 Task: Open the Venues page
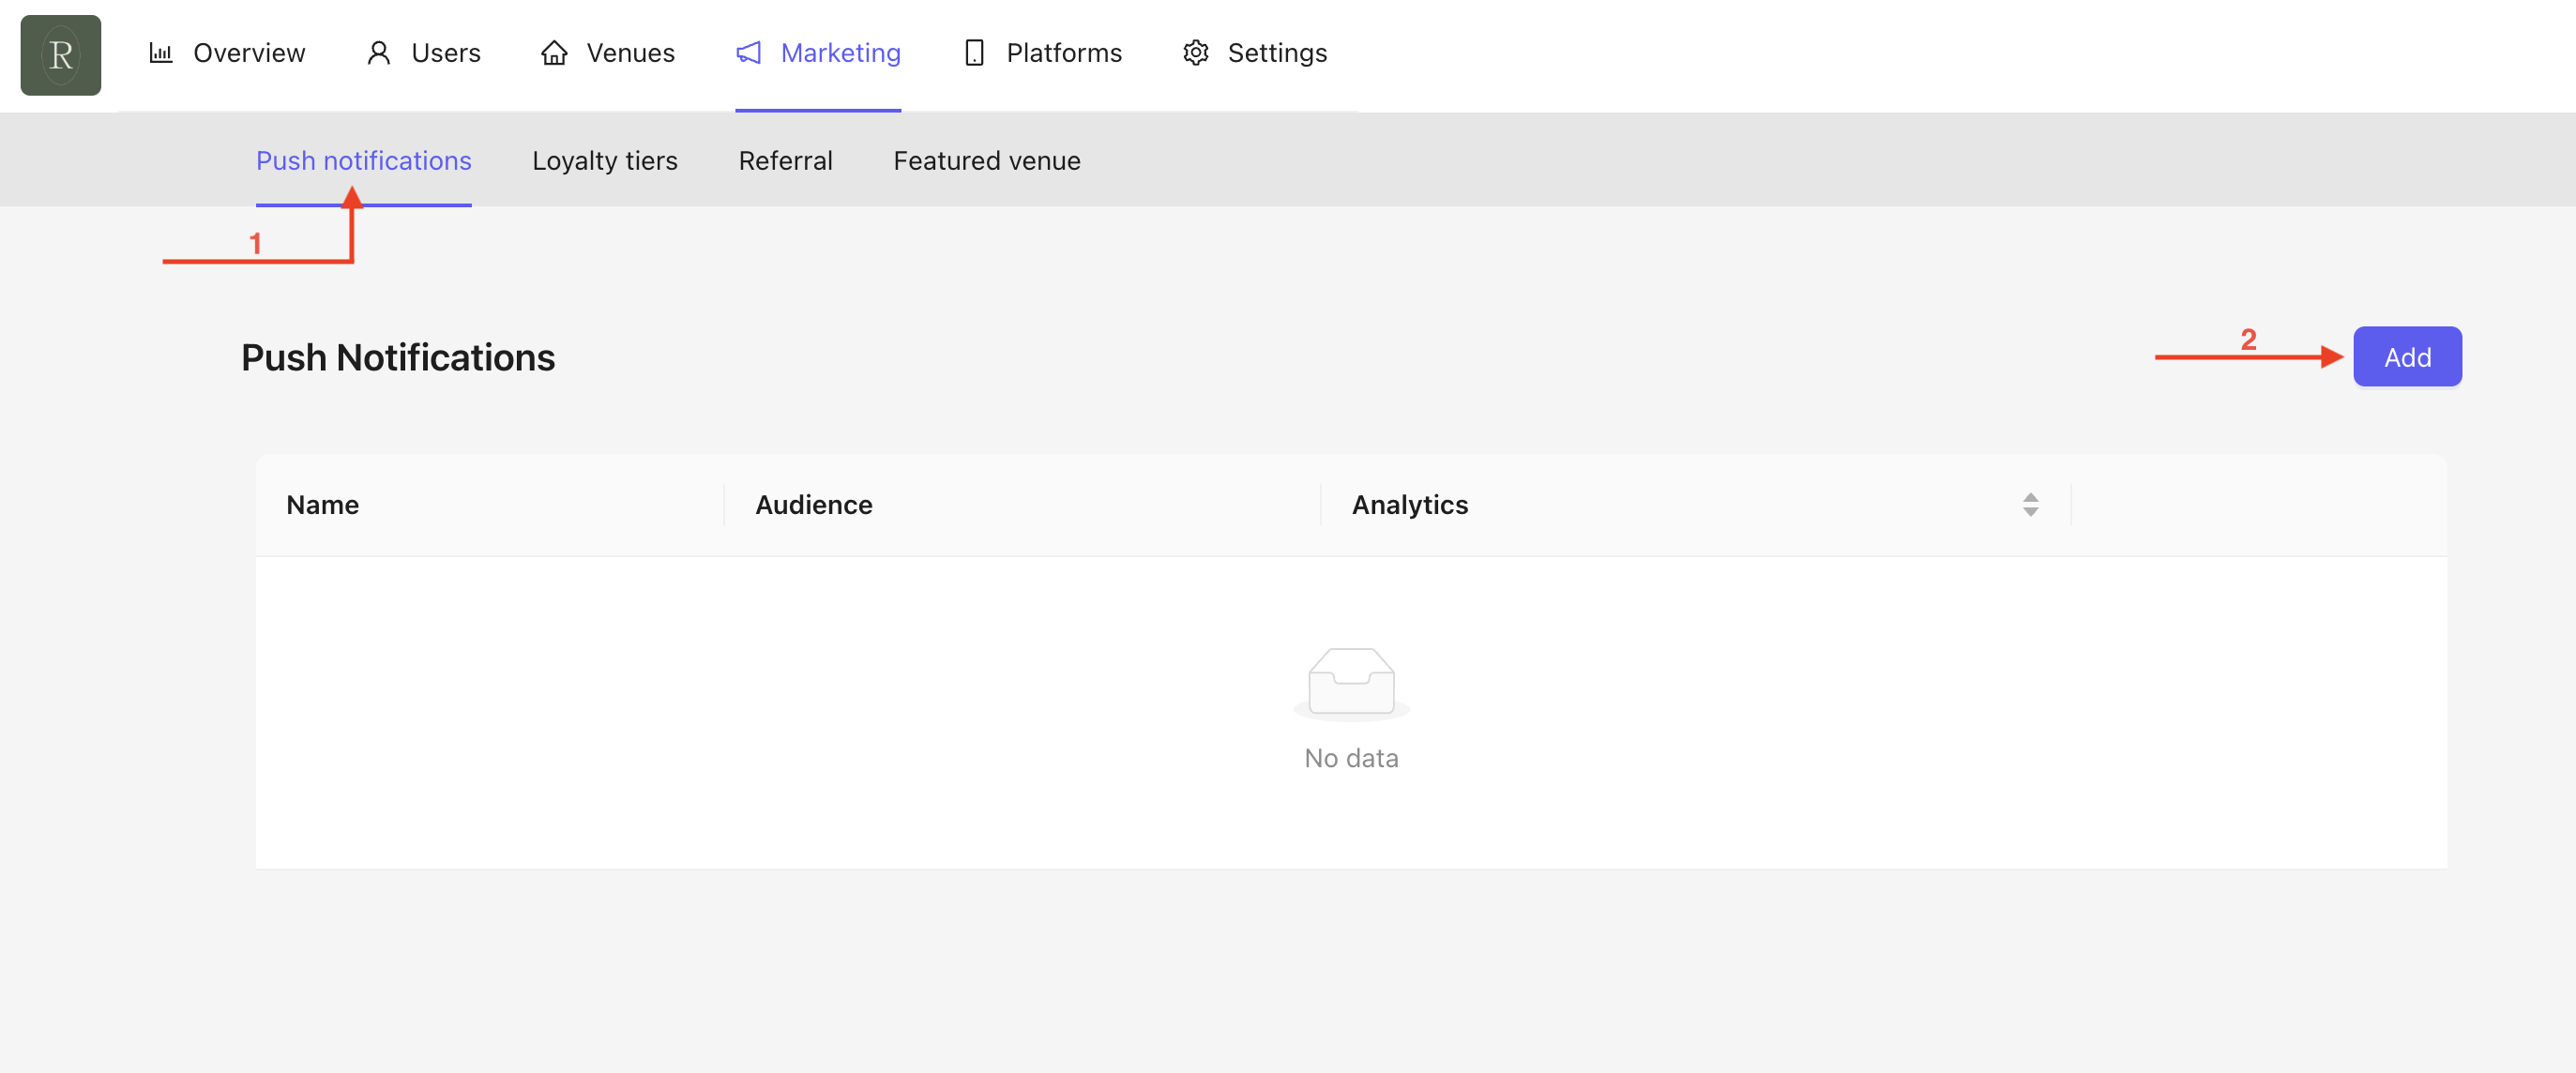pyautogui.click(x=630, y=53)
